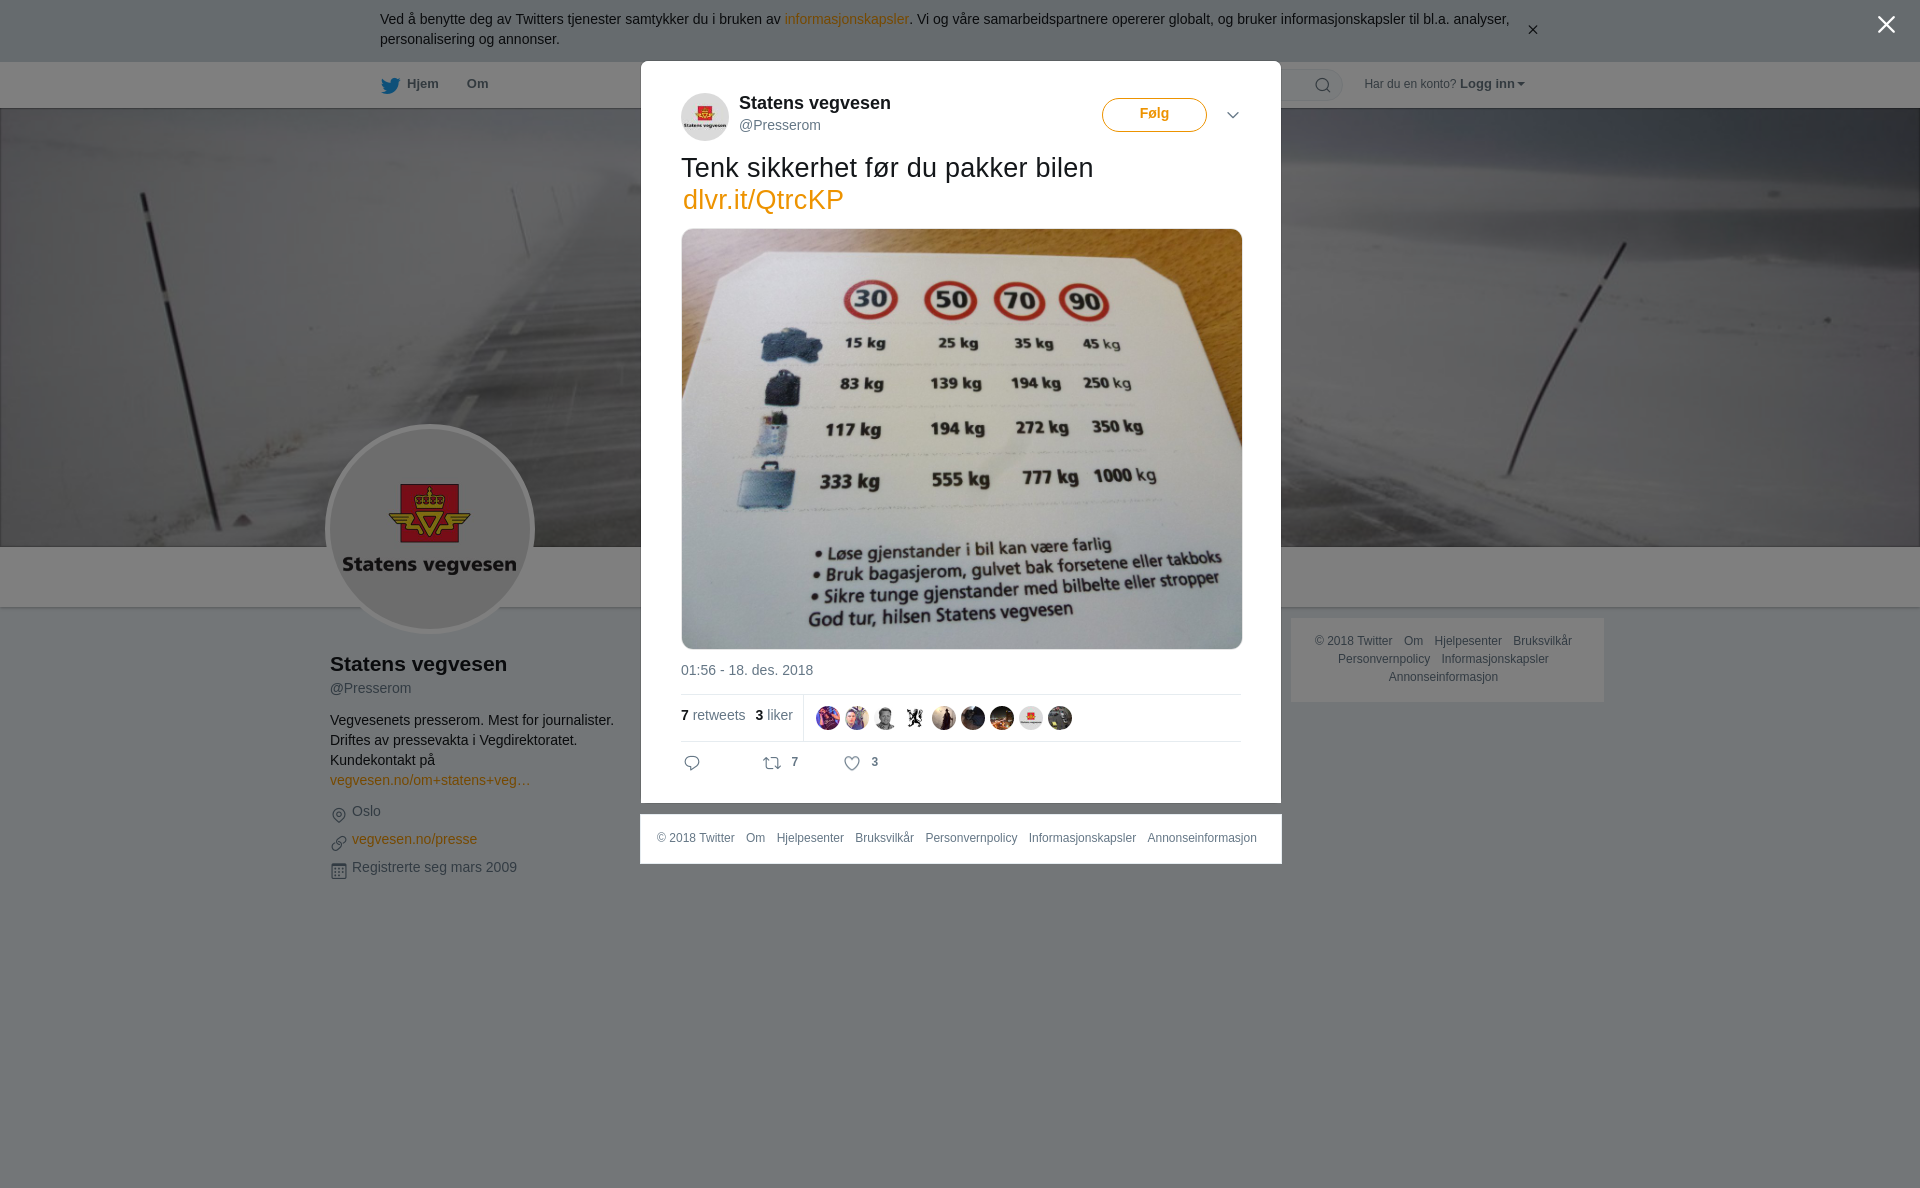This screenshot has height=1188, width=1920.
Task: Open the dlvr.it/QtrcKP link
Action: 763,200
